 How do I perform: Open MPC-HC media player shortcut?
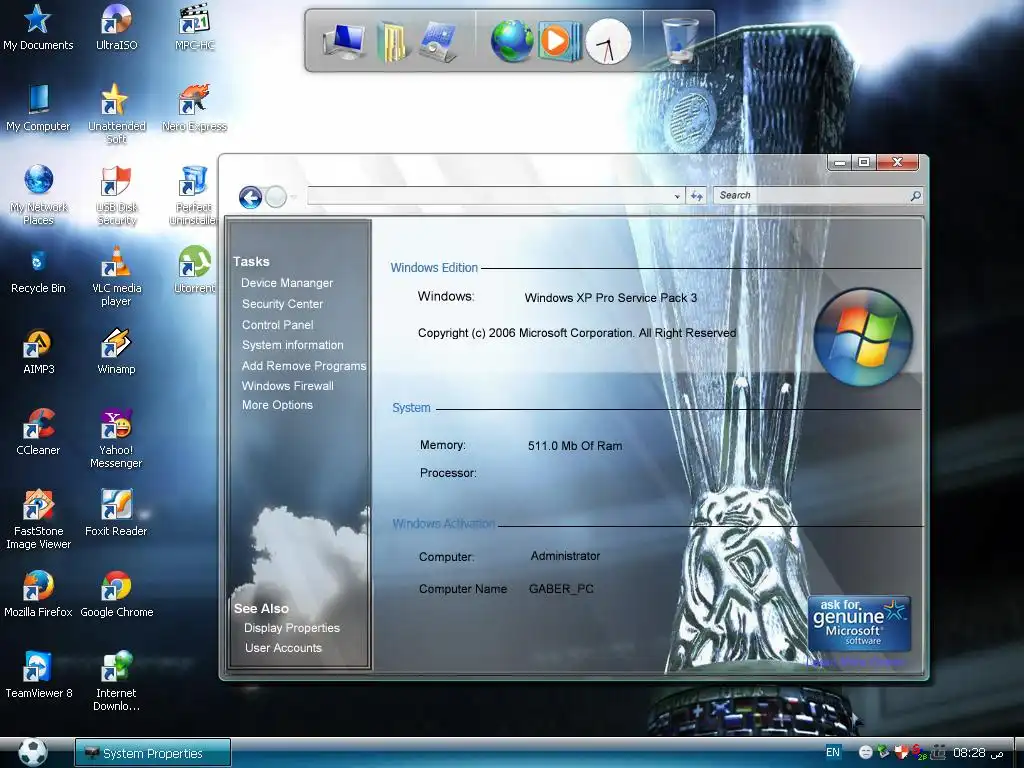pyautogui.click(x=194, y=27)
